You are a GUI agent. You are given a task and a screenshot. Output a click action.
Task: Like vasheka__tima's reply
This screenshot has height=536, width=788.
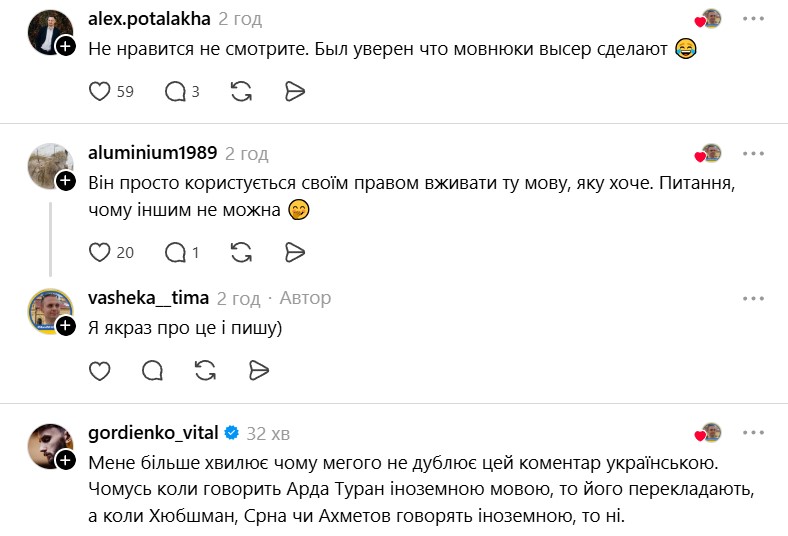(100, 371)
